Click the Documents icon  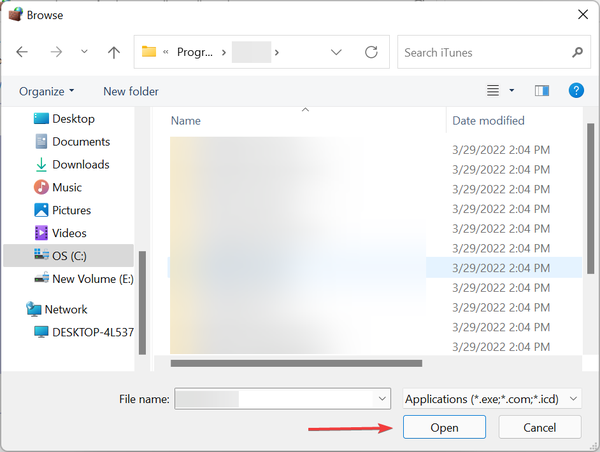click(x=41, y=142)
